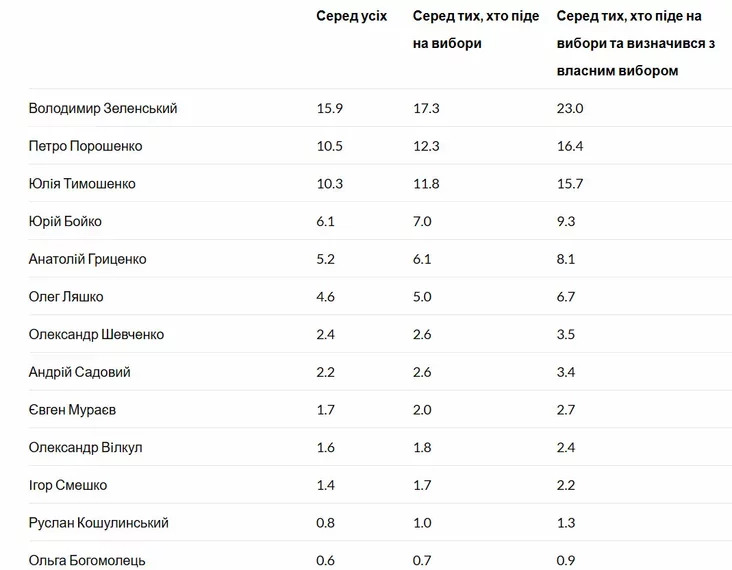Select Юлія Тимошенко in the table

coord(82,183)
